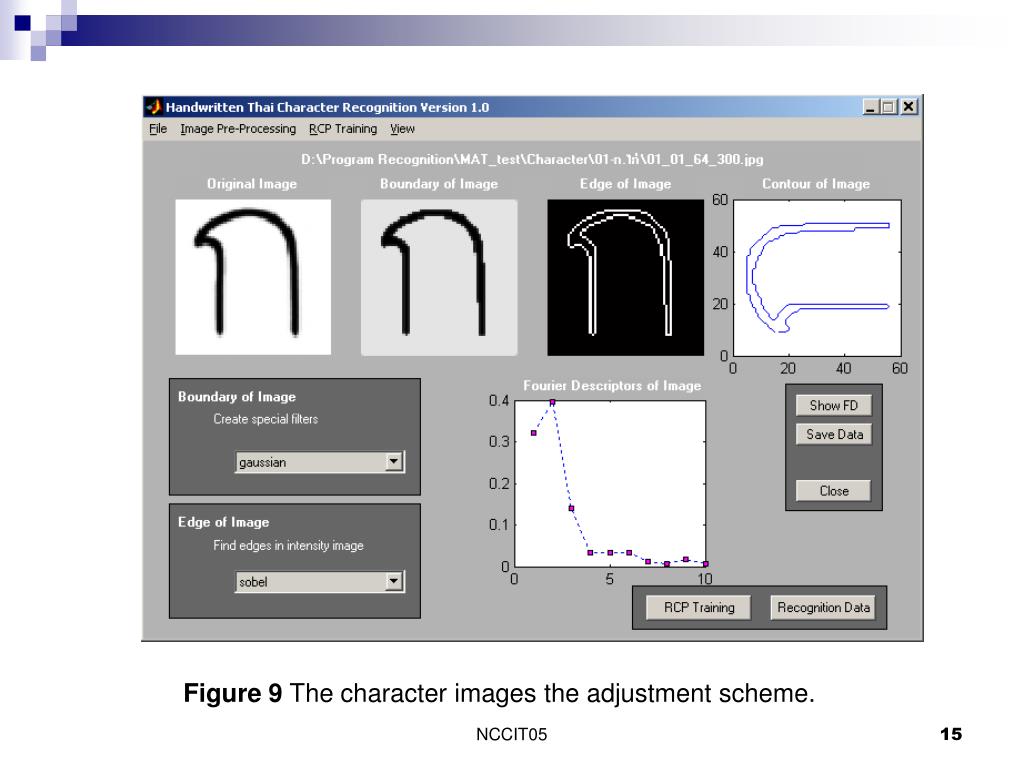Expand the sobel edge method dropdown arrow
This screenshot has height=768, width=1024.
(x=394, y=581)
